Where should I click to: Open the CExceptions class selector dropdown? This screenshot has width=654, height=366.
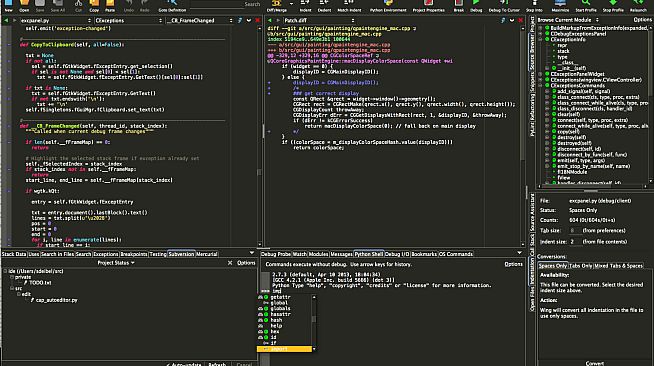(128, 20)
